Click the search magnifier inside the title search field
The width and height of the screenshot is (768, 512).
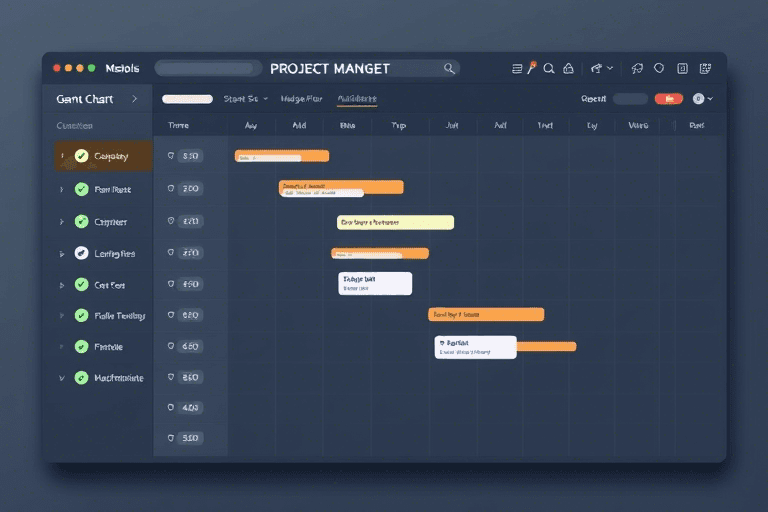(449, 68)
